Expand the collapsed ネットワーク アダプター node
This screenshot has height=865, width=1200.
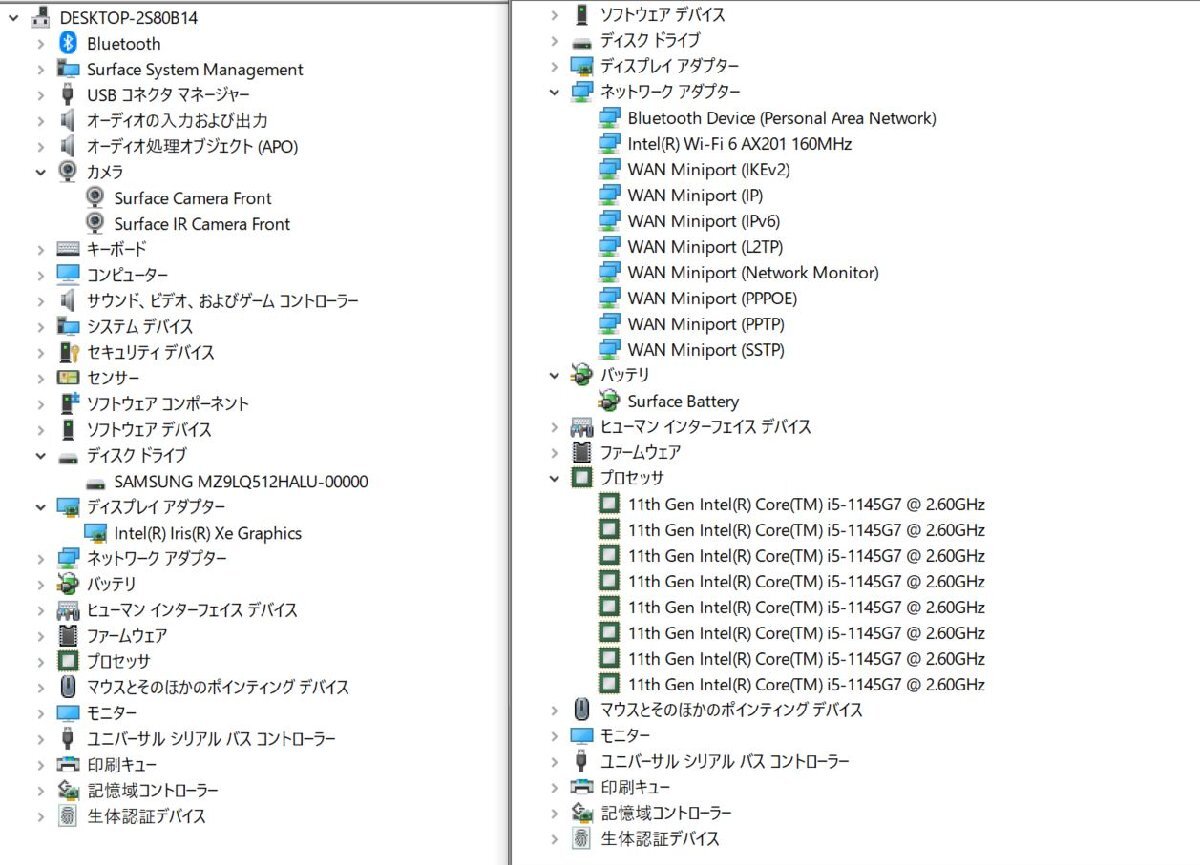[x=40, y=558]
